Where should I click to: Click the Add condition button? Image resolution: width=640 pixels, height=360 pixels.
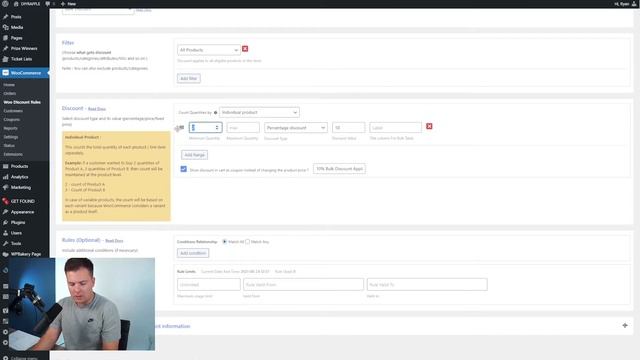[x=193, y=253]
